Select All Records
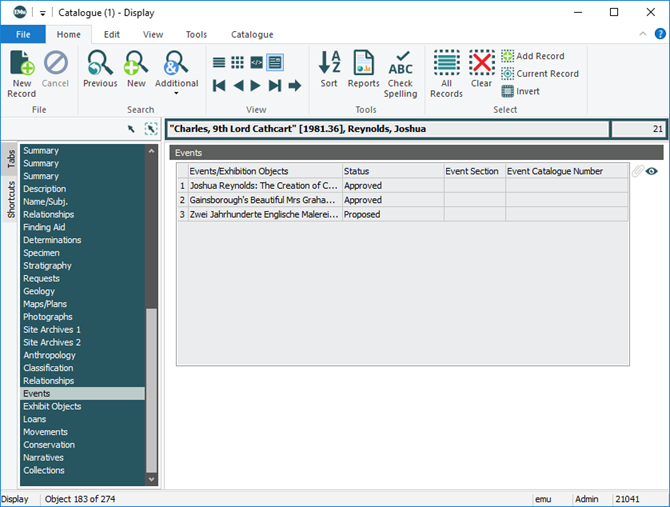This screenshot has width=670, height=507. (446, 73)
